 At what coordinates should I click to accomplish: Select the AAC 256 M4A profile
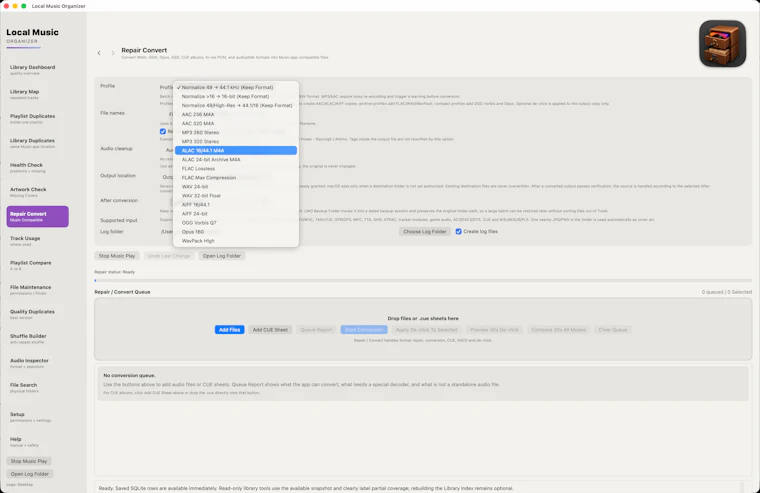[x=236, y=114]
